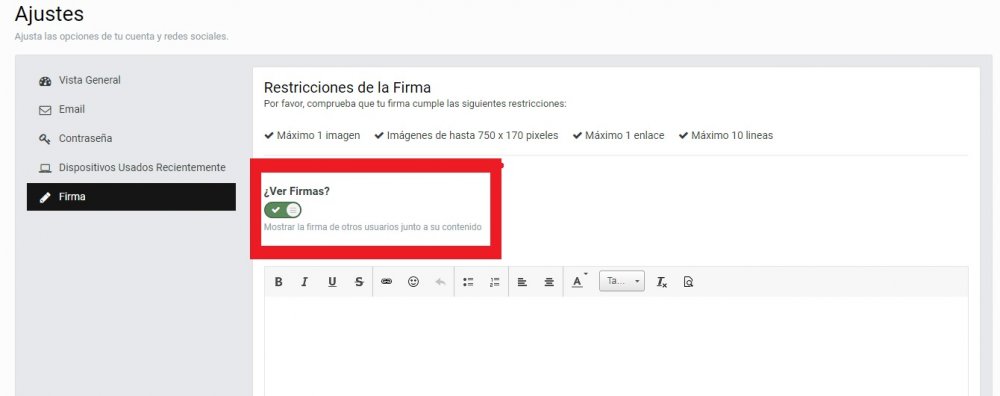Toggle bold formatting in signature editor
This screenshot has width=1000, height=396.
pyautogui.click(x=279, y=282)
